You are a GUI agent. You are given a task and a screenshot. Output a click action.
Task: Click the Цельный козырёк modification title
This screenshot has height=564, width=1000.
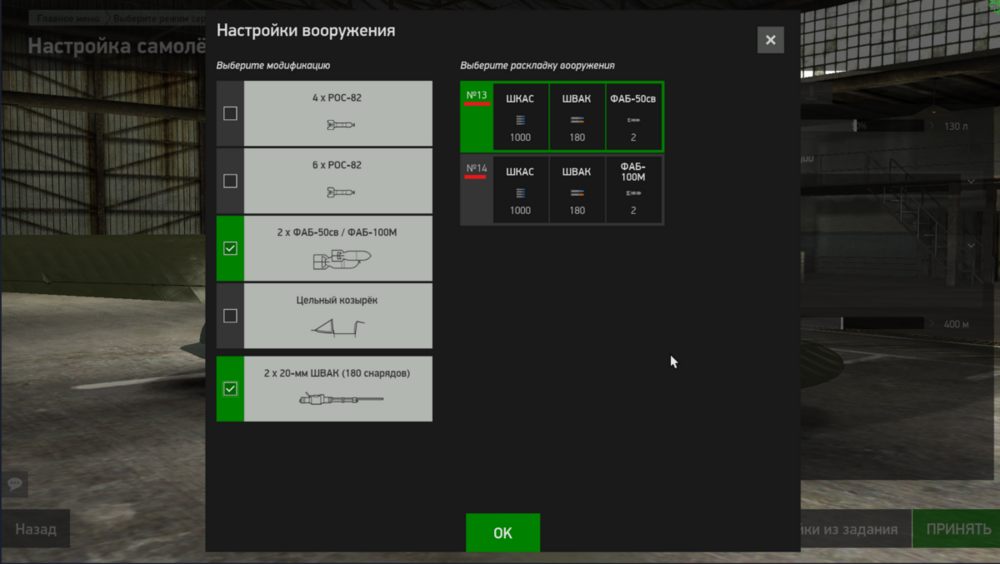(337, 300)
